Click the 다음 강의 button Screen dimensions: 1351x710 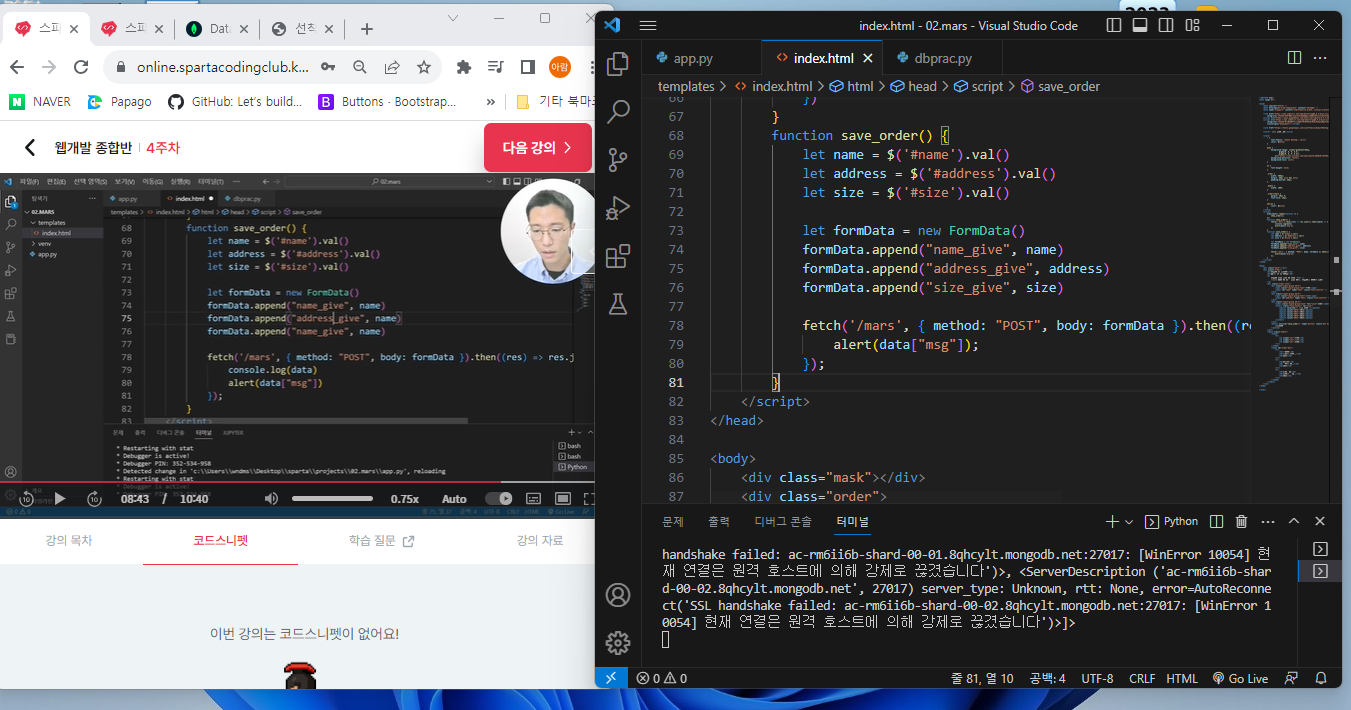(538, 148)
